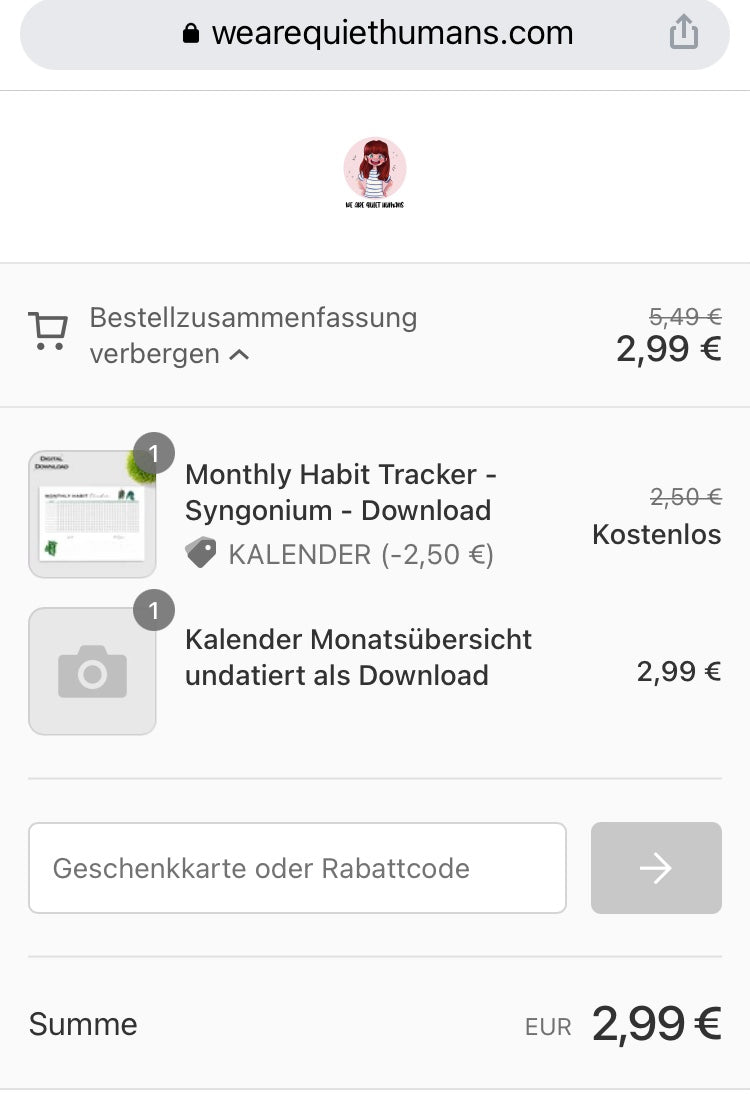The height and width of the screenshot is (1094, 750).
Task: Select the wearequiethumans.com address text
Action: tap(392, 33)
